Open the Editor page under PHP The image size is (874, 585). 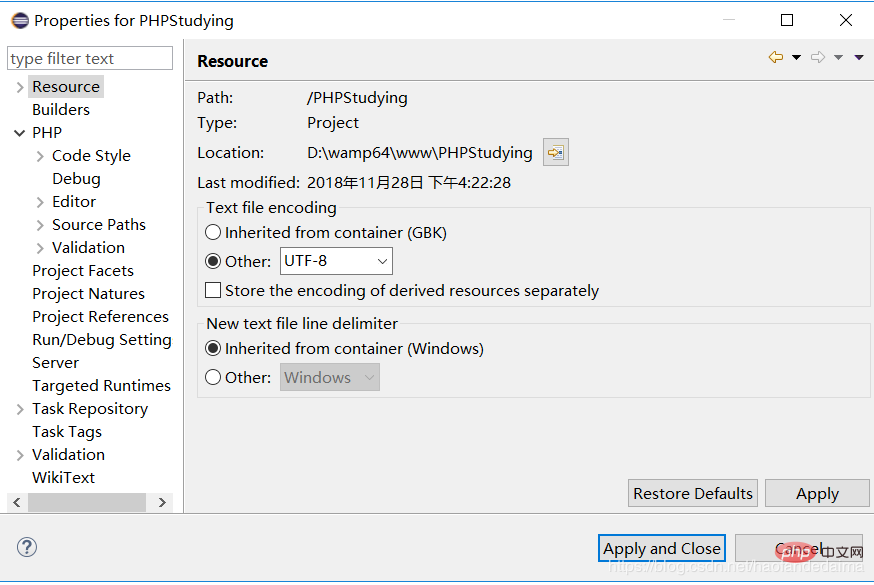tap(74, 202)
